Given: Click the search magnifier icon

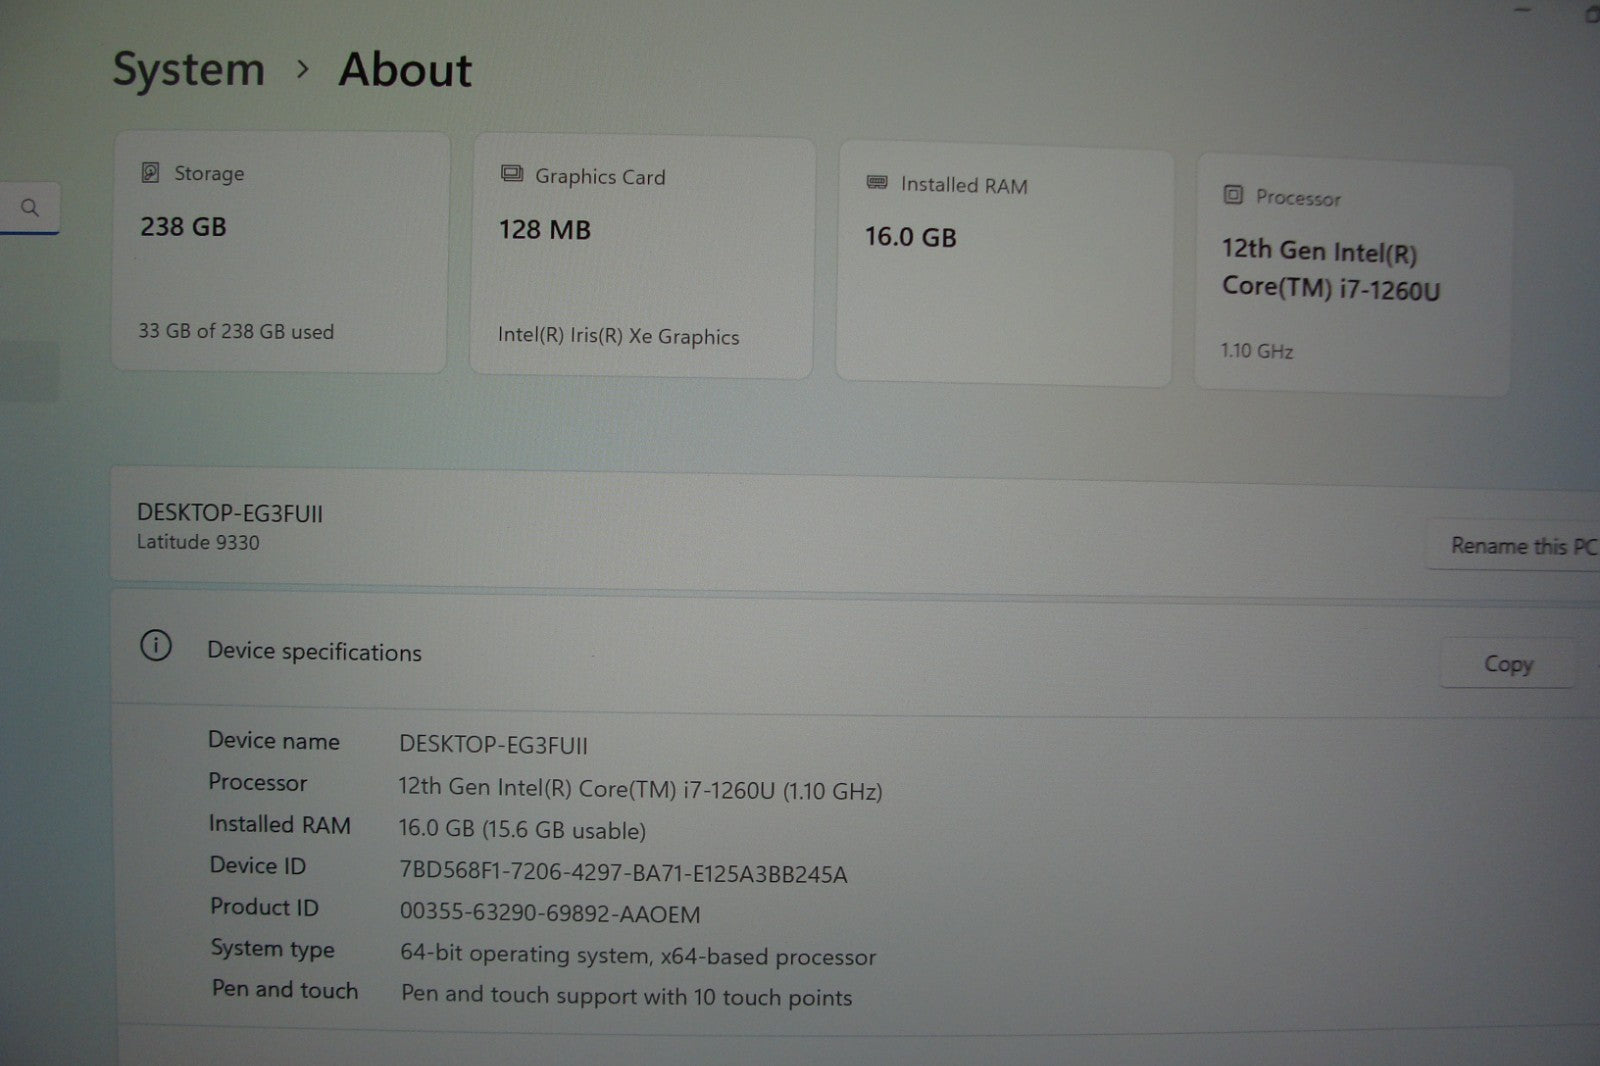Looking at the screenshot, I should (x=30, y=208).
